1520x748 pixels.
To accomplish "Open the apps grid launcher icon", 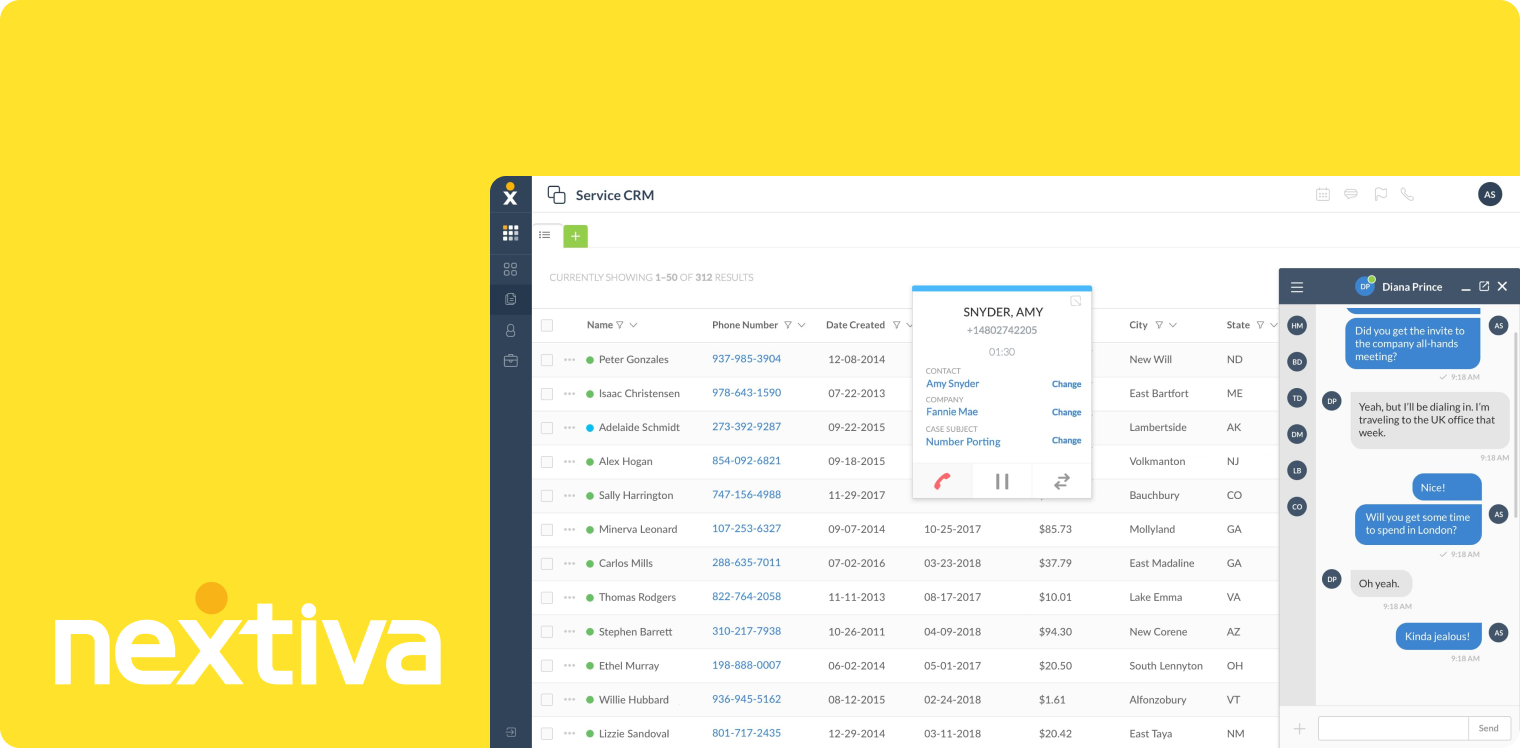I will (510, 233).
